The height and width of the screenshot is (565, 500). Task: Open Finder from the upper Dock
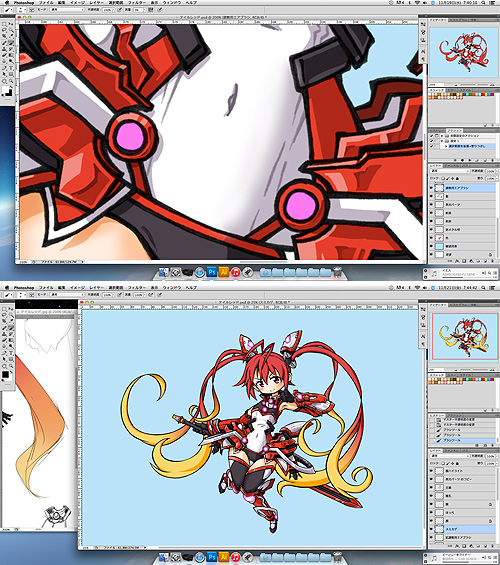click(x=164, y=272)
